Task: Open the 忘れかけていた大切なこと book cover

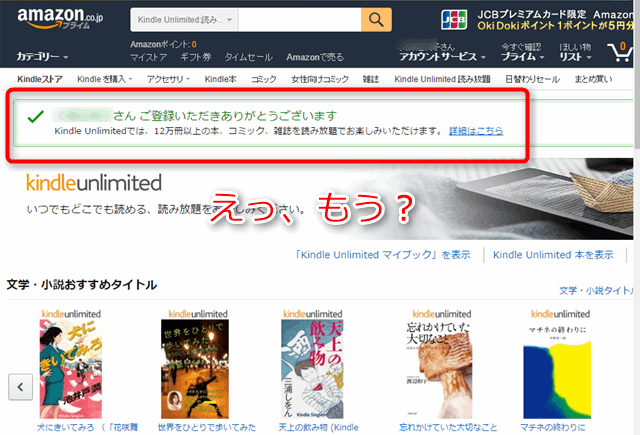Action: pyautogui.click(x=440, y=369)
